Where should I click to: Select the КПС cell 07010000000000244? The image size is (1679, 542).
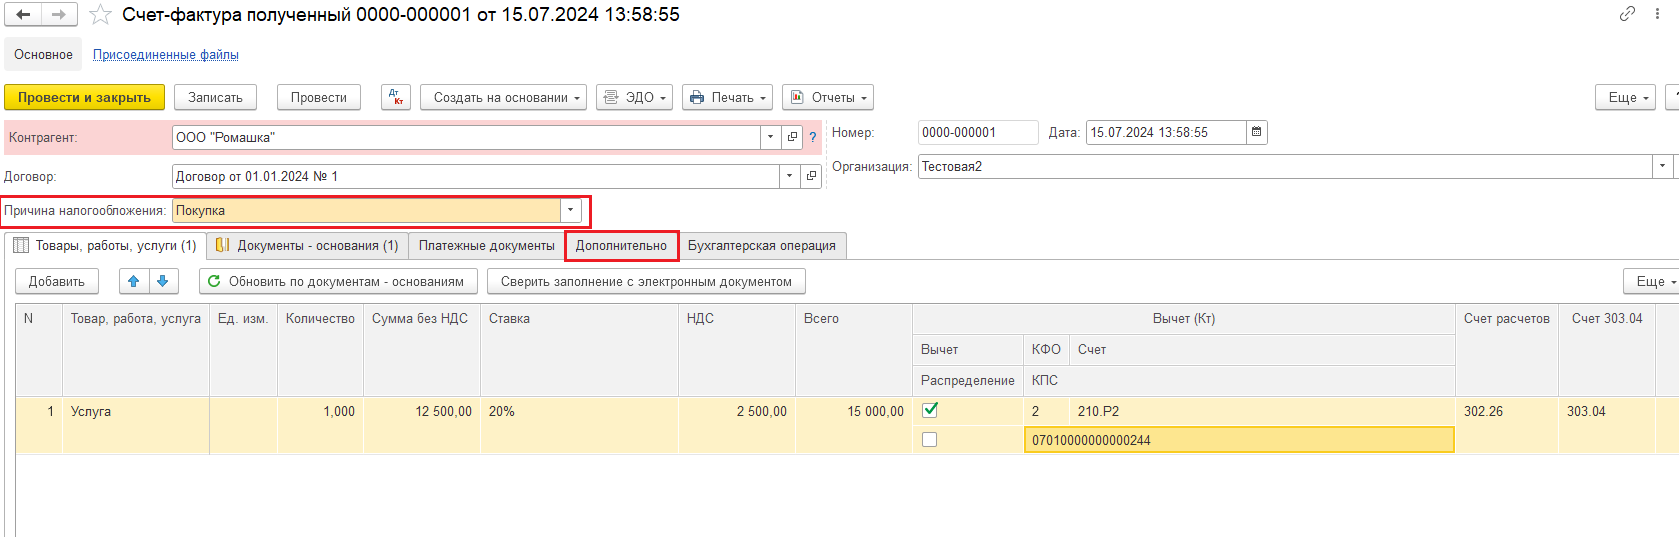click(1239, 440)
